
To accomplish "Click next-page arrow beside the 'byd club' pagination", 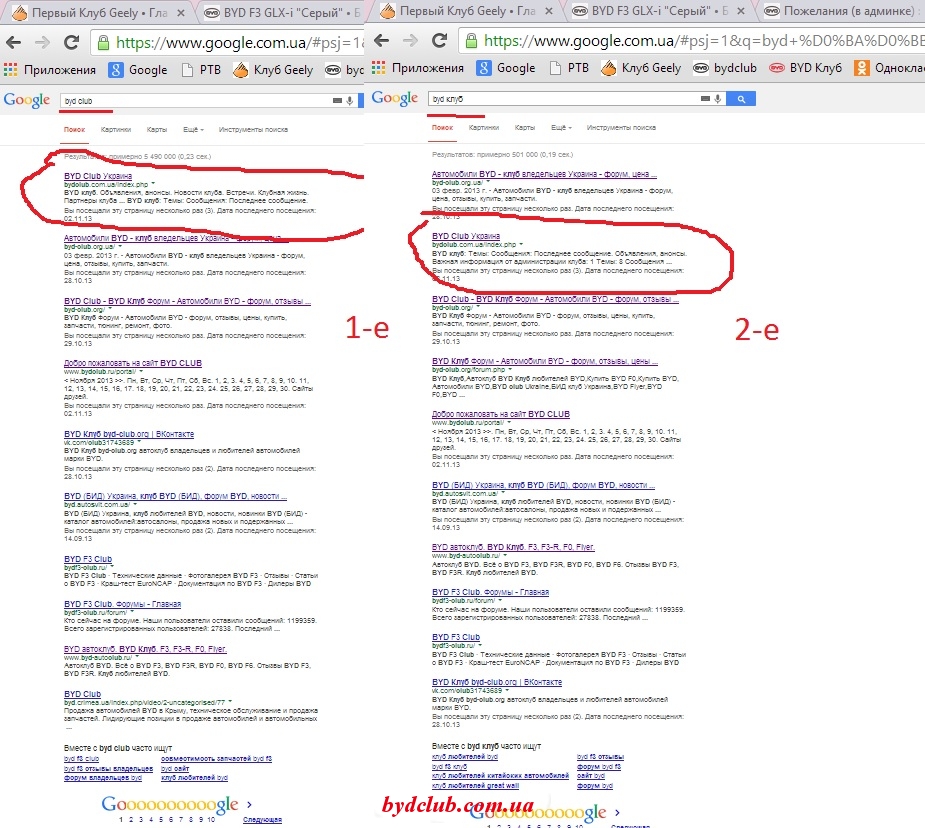I will coord(249,803).
